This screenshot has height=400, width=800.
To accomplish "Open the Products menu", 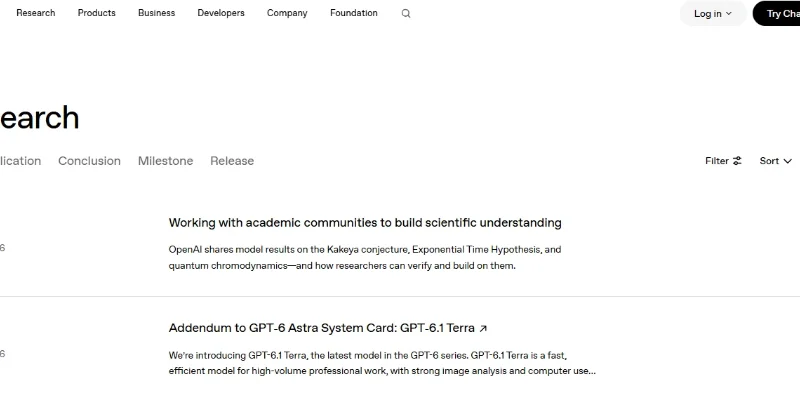I will (96, 13).
